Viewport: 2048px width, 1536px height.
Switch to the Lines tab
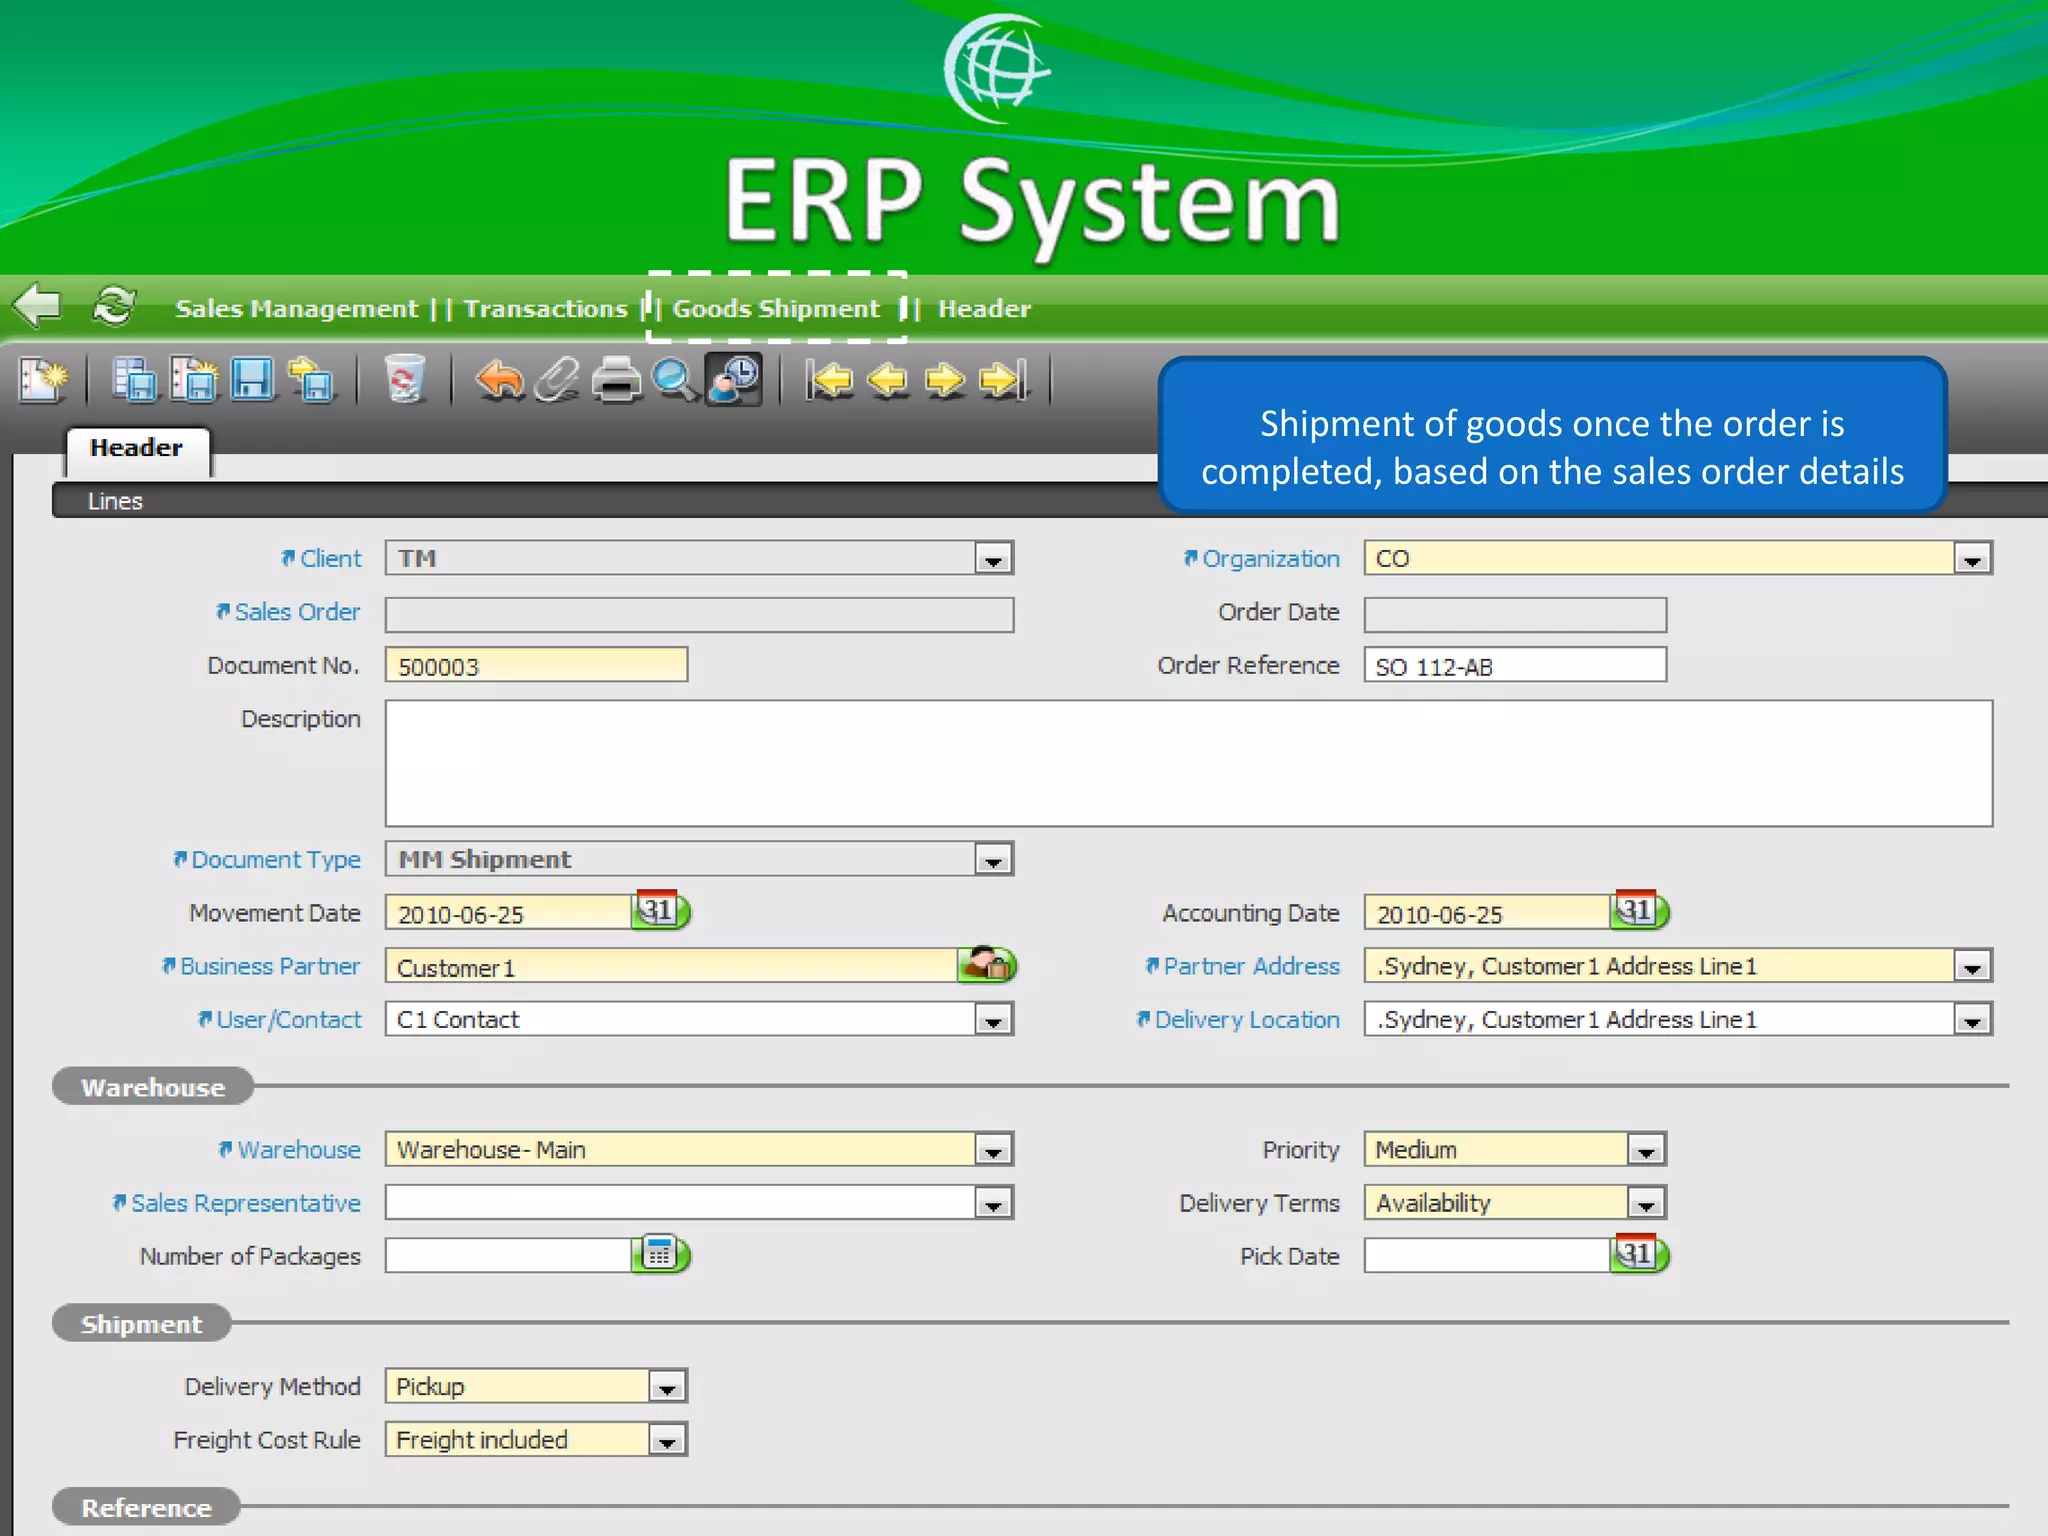point(115,501)
